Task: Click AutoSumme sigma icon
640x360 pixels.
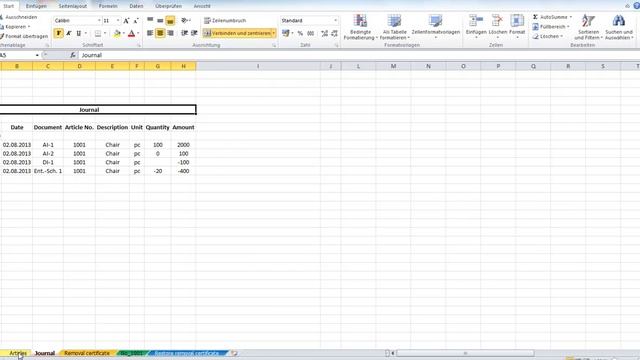Action: click(x=535, y=17)
